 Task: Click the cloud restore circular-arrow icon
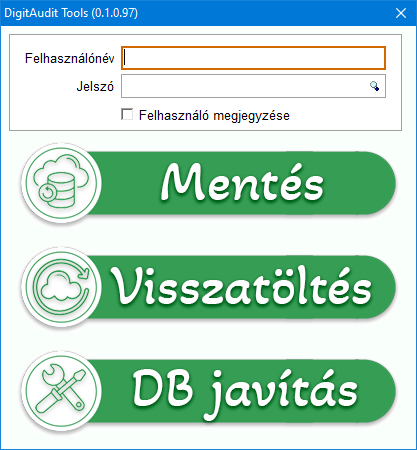[x=61, y=287]
